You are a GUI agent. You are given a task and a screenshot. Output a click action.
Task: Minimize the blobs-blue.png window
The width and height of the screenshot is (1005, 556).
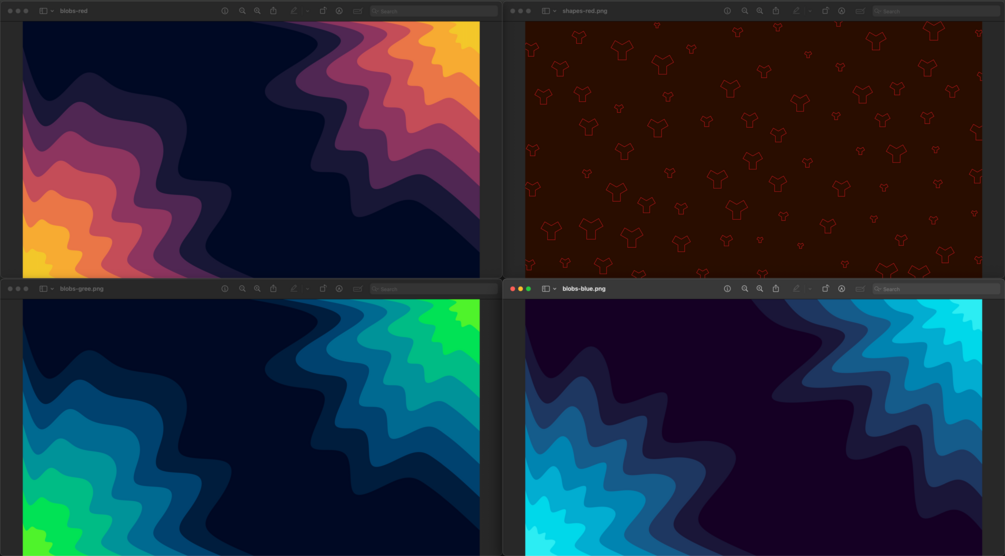tap(520, 289)
